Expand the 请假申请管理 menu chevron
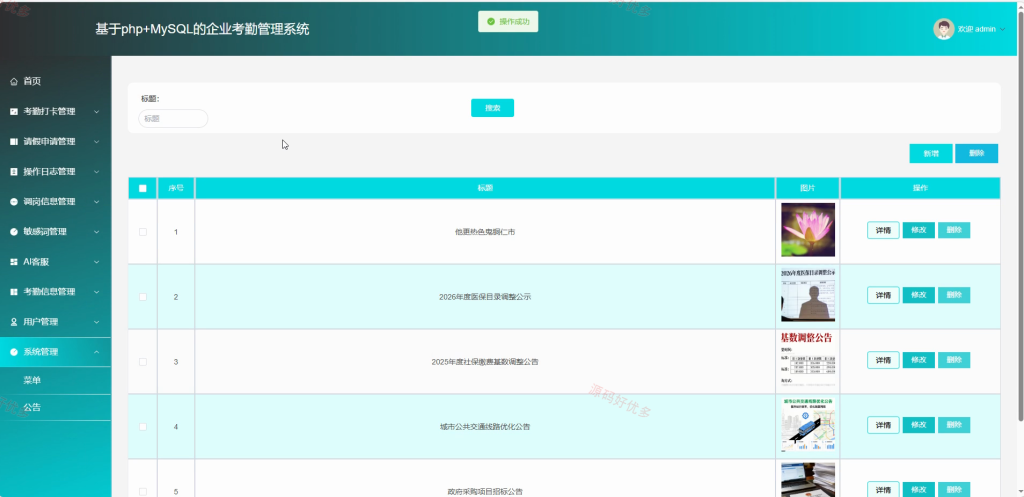 (97, 142)
